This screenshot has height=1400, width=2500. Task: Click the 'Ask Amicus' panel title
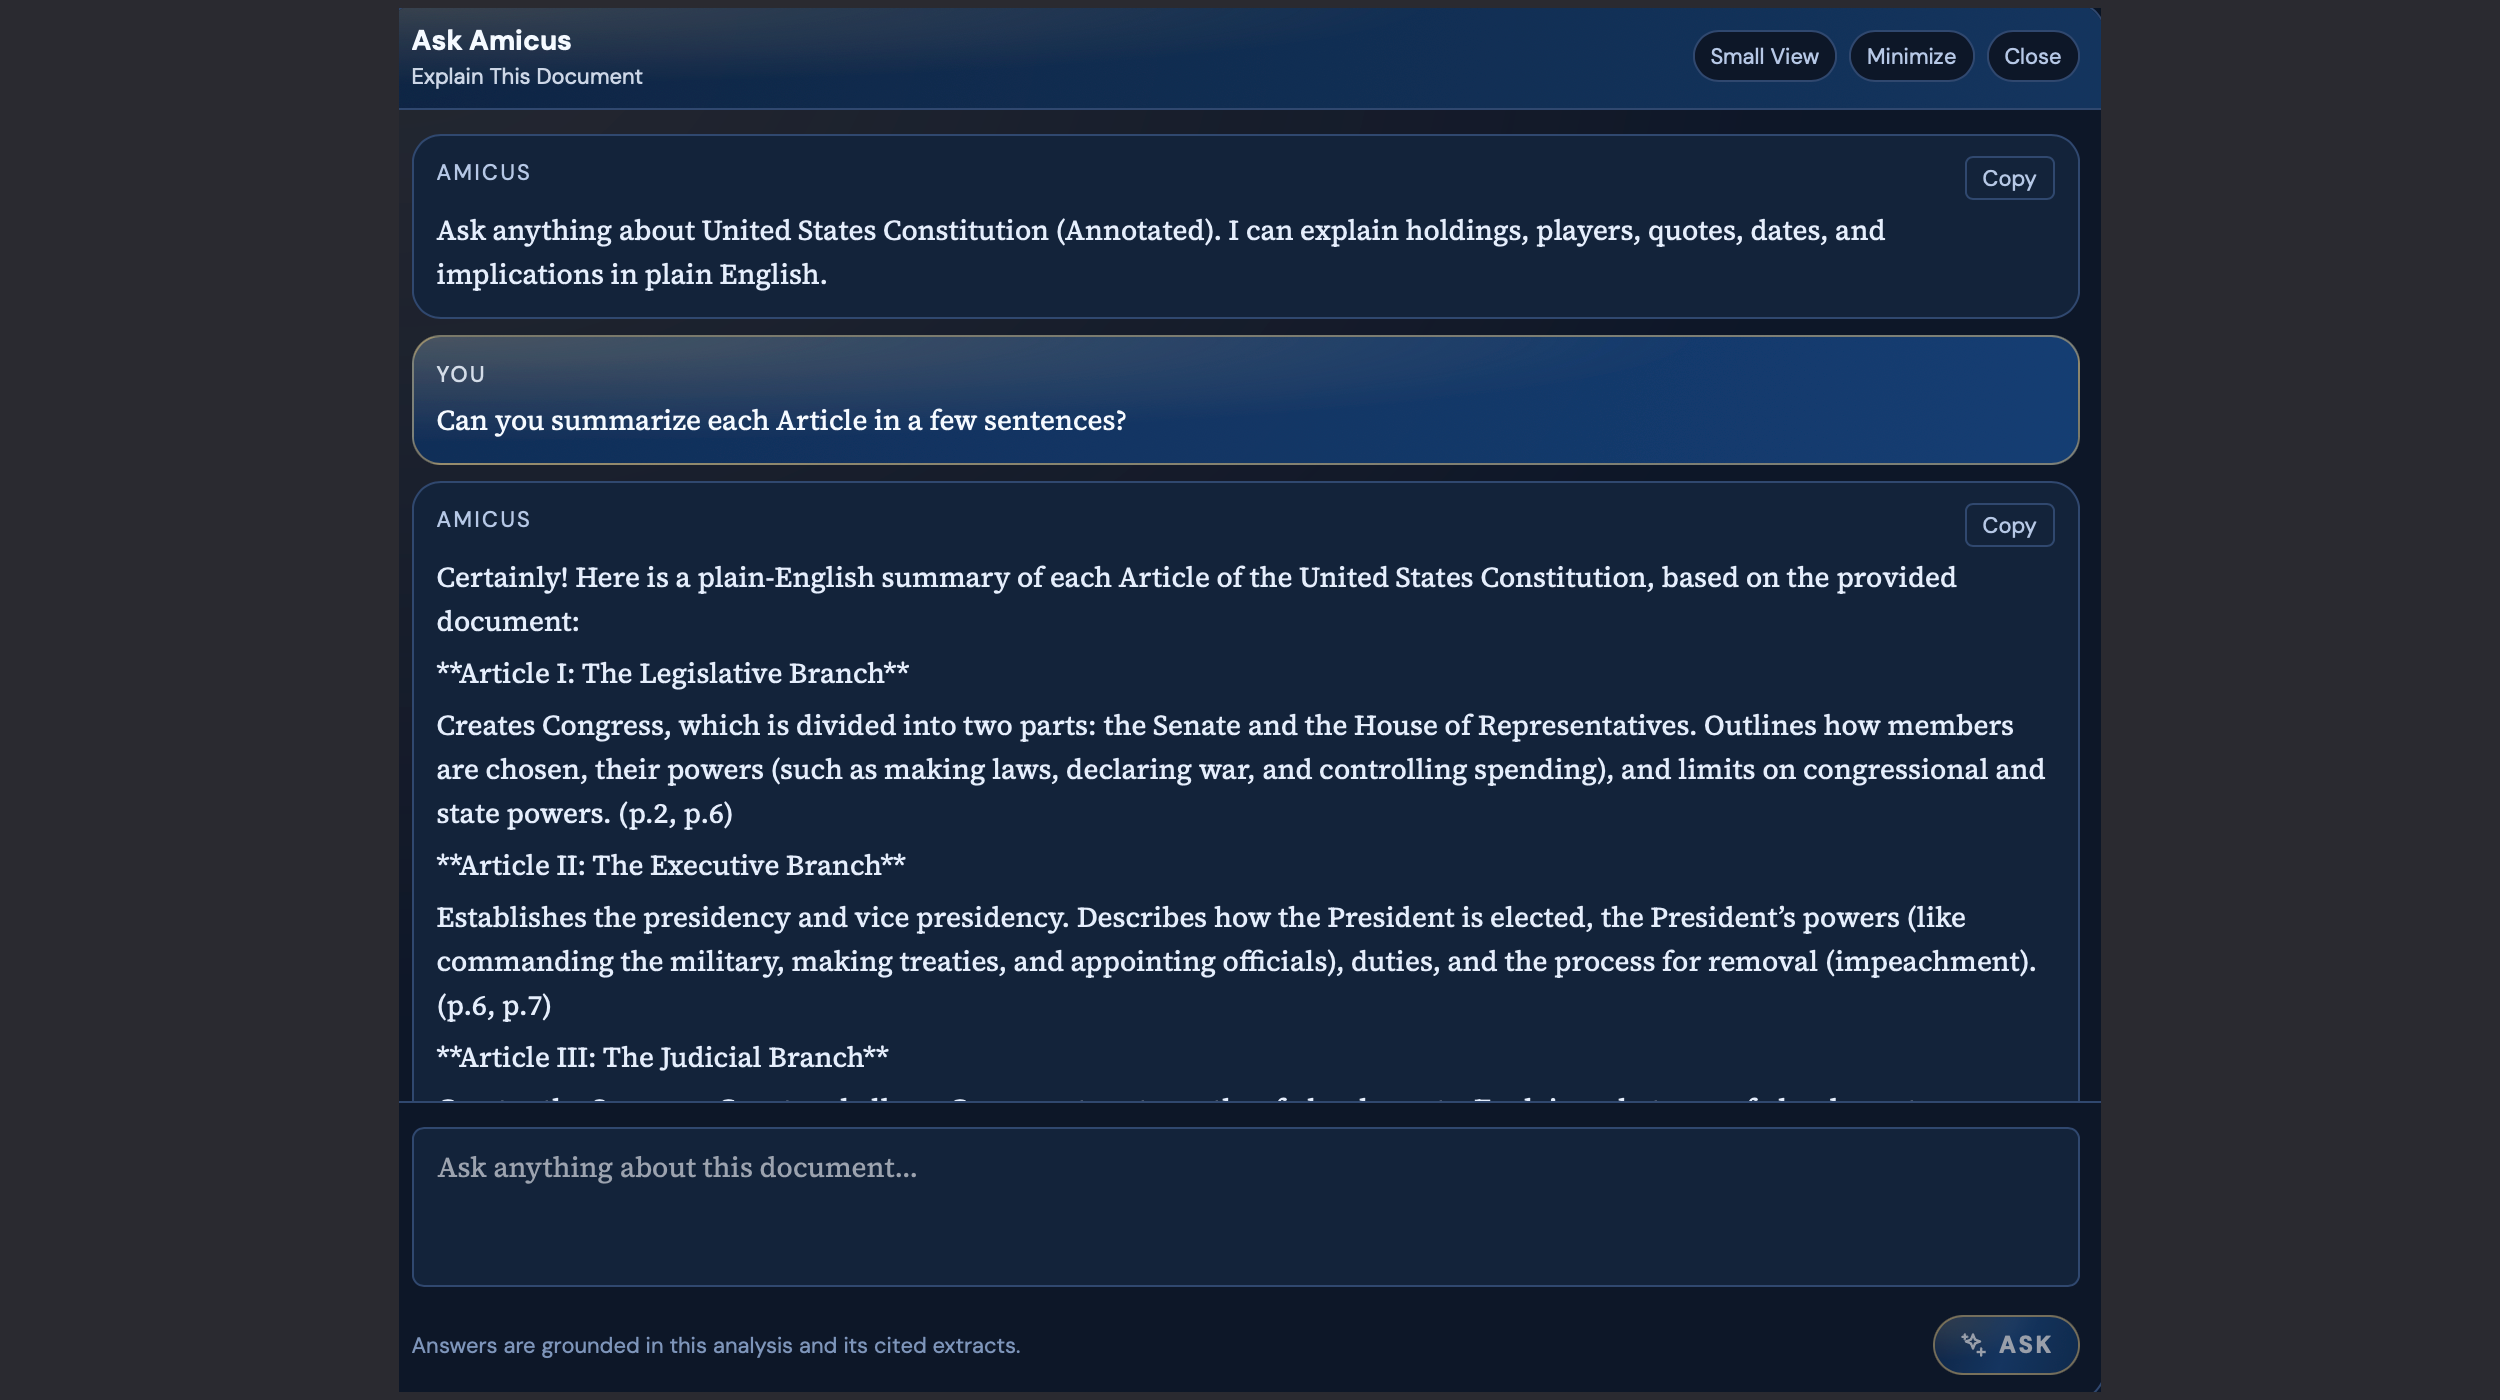coord(491,40)
